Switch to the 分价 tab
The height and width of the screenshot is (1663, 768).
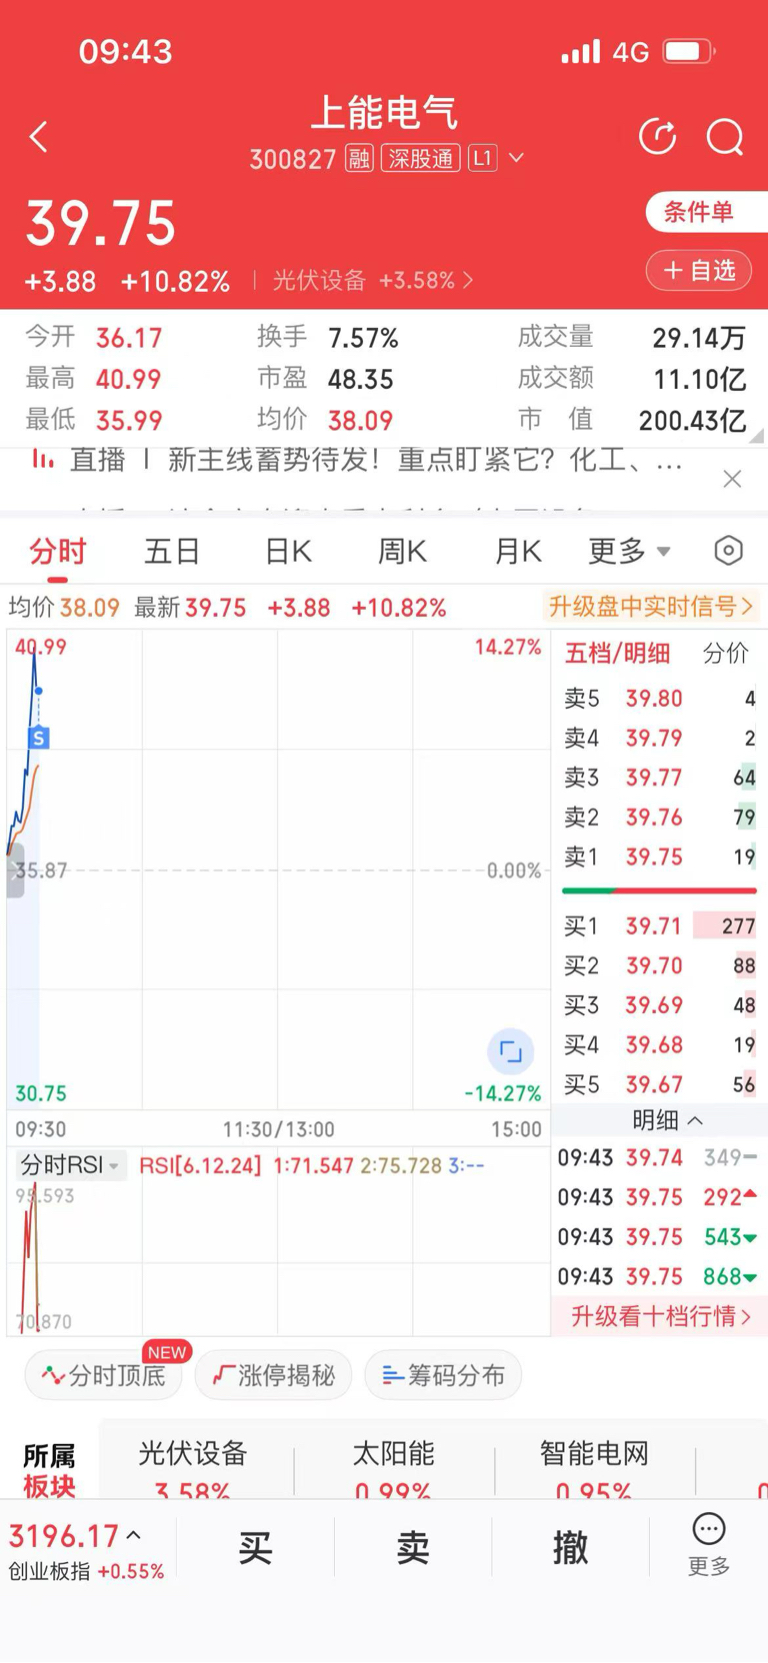[x=725, y=653]
